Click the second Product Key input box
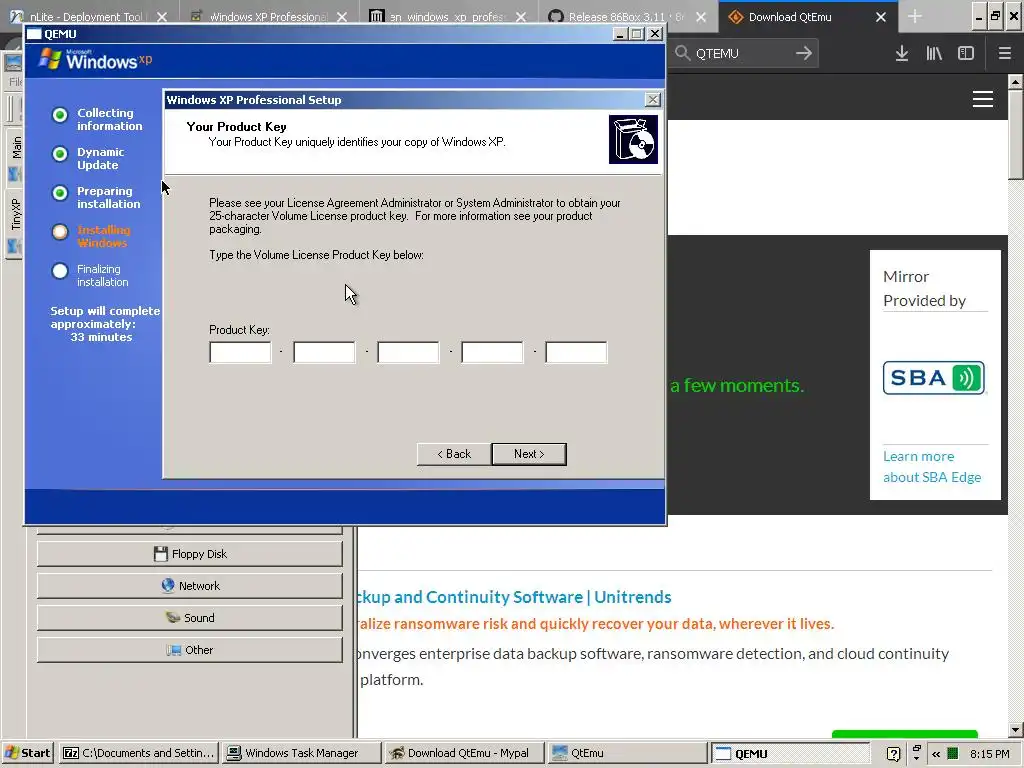 [x=325, y=353]
